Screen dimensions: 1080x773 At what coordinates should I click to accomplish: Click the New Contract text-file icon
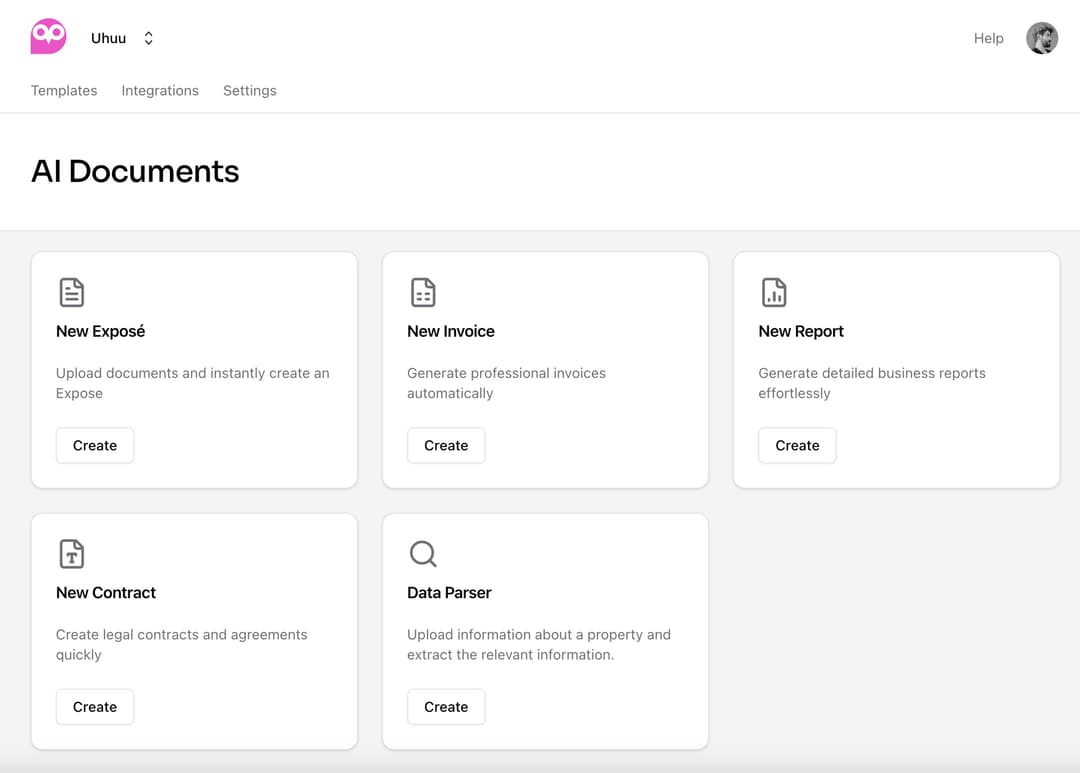pos(72,553)
